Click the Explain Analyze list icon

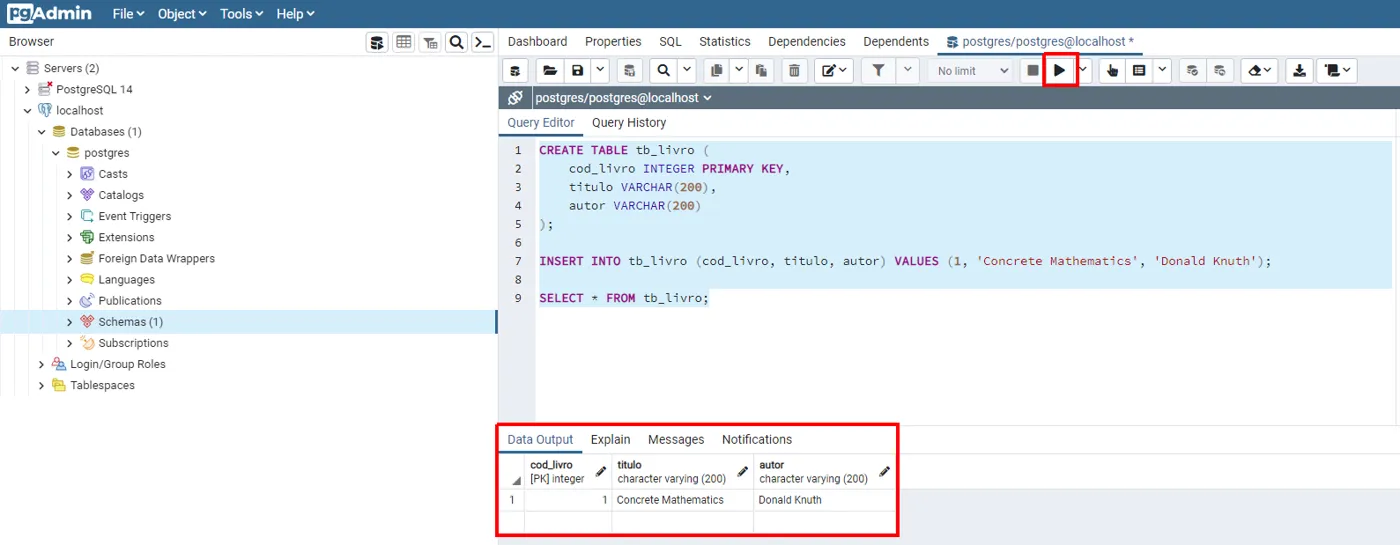pos(1139,71)
